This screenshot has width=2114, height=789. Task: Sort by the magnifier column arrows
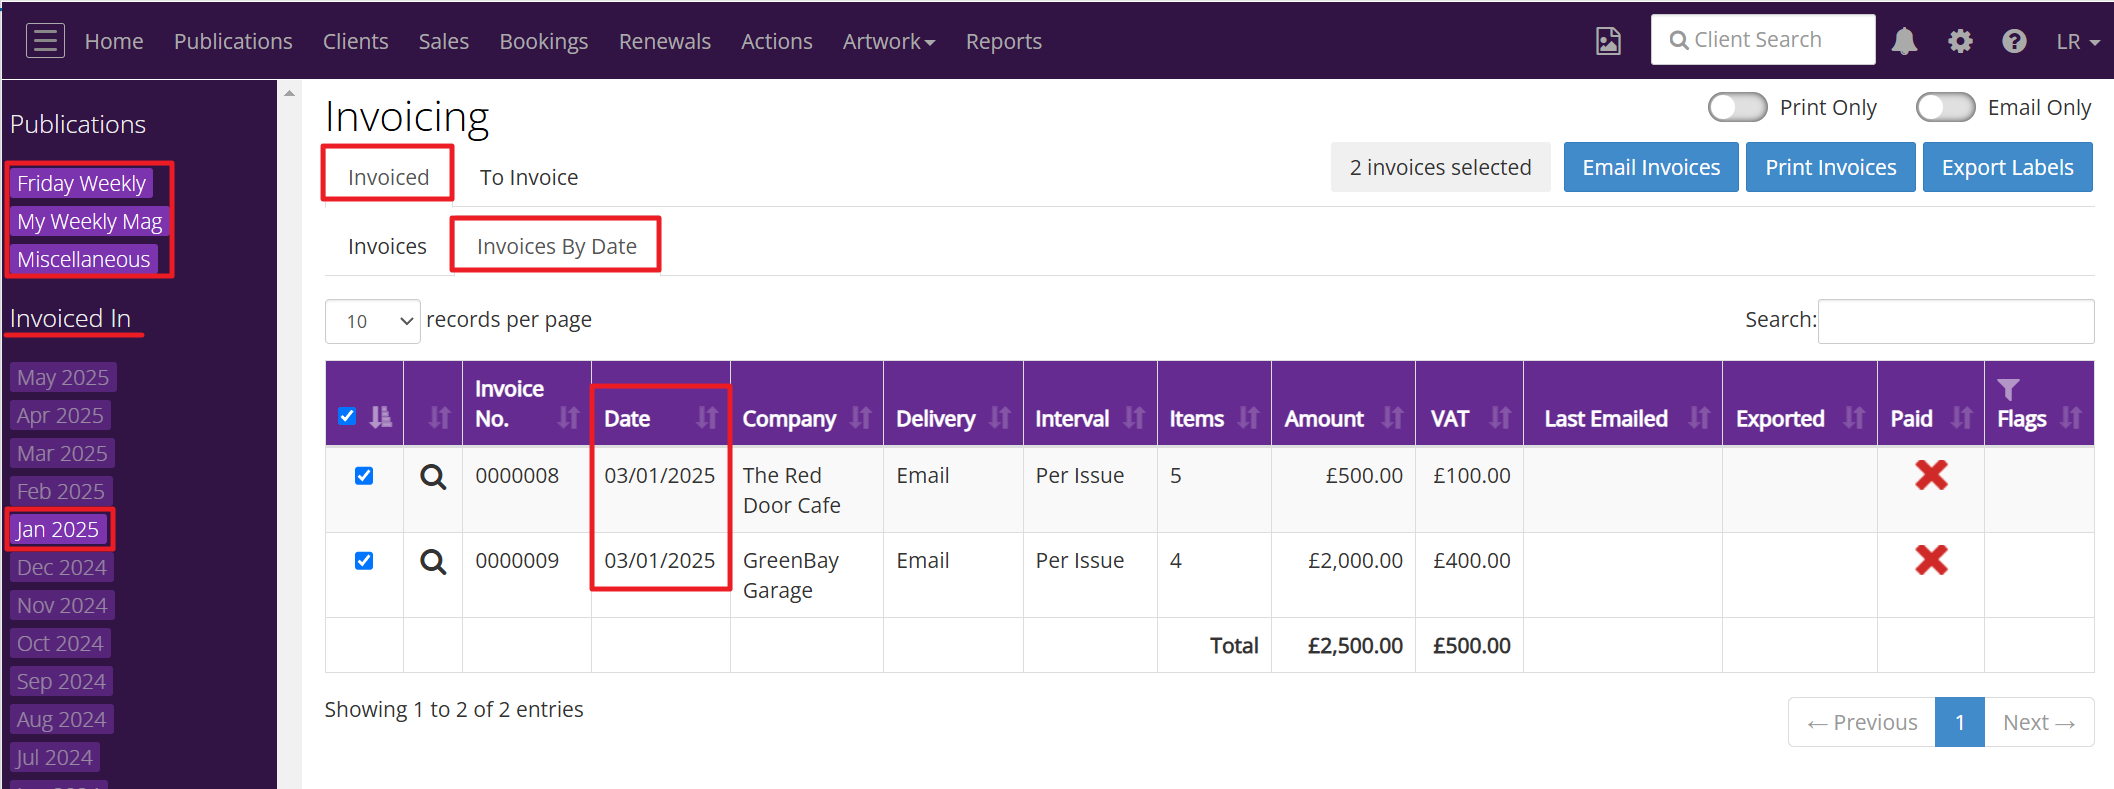tap(439, 418)
